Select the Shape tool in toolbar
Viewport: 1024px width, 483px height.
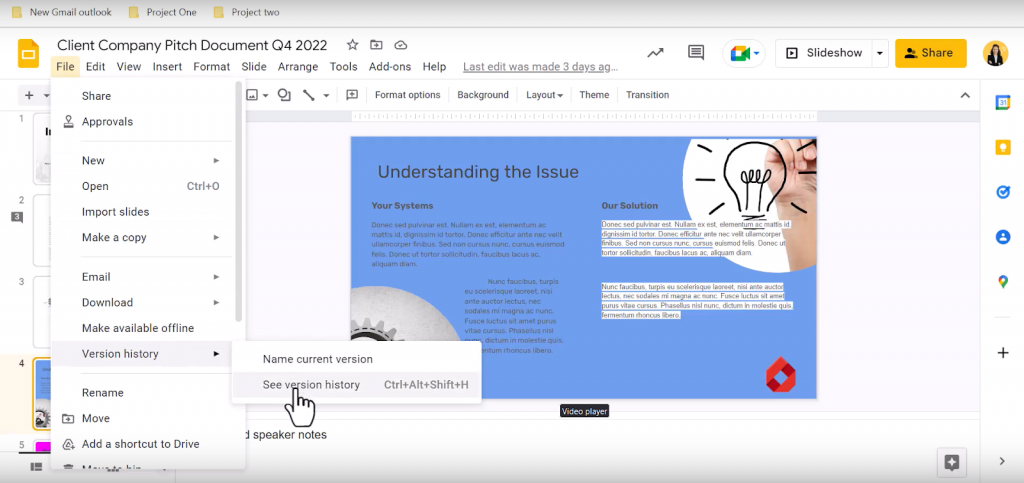coord(284,95)
